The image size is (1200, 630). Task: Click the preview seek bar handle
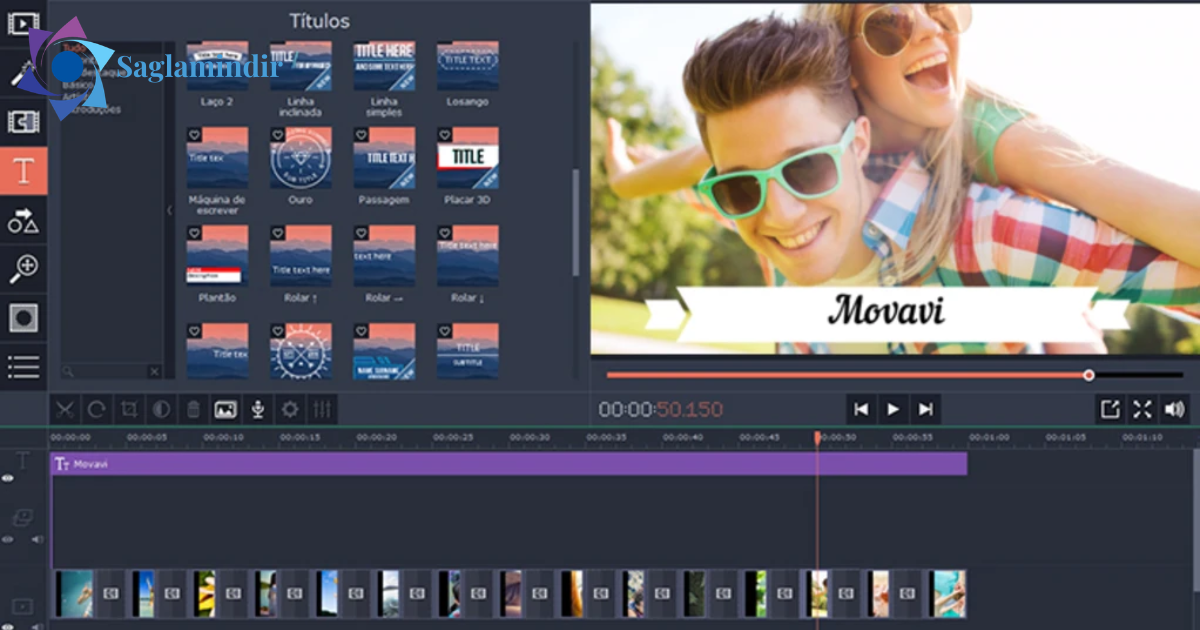[1089, 375]
